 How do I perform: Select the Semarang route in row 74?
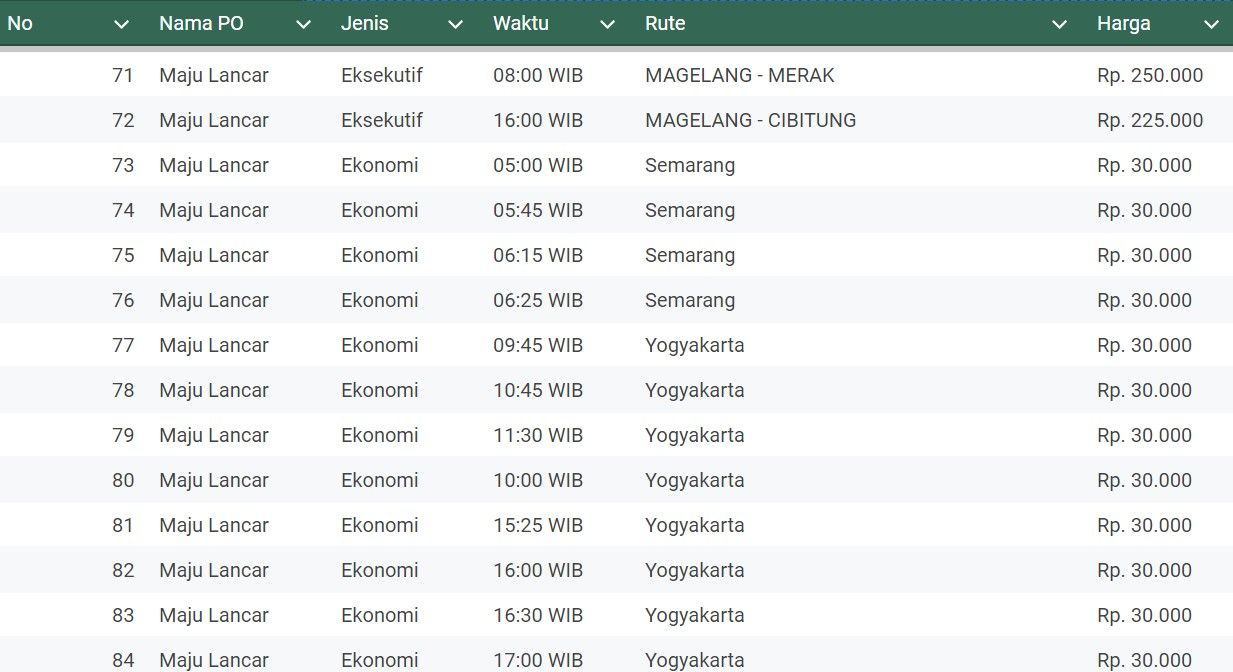(690, 210)
